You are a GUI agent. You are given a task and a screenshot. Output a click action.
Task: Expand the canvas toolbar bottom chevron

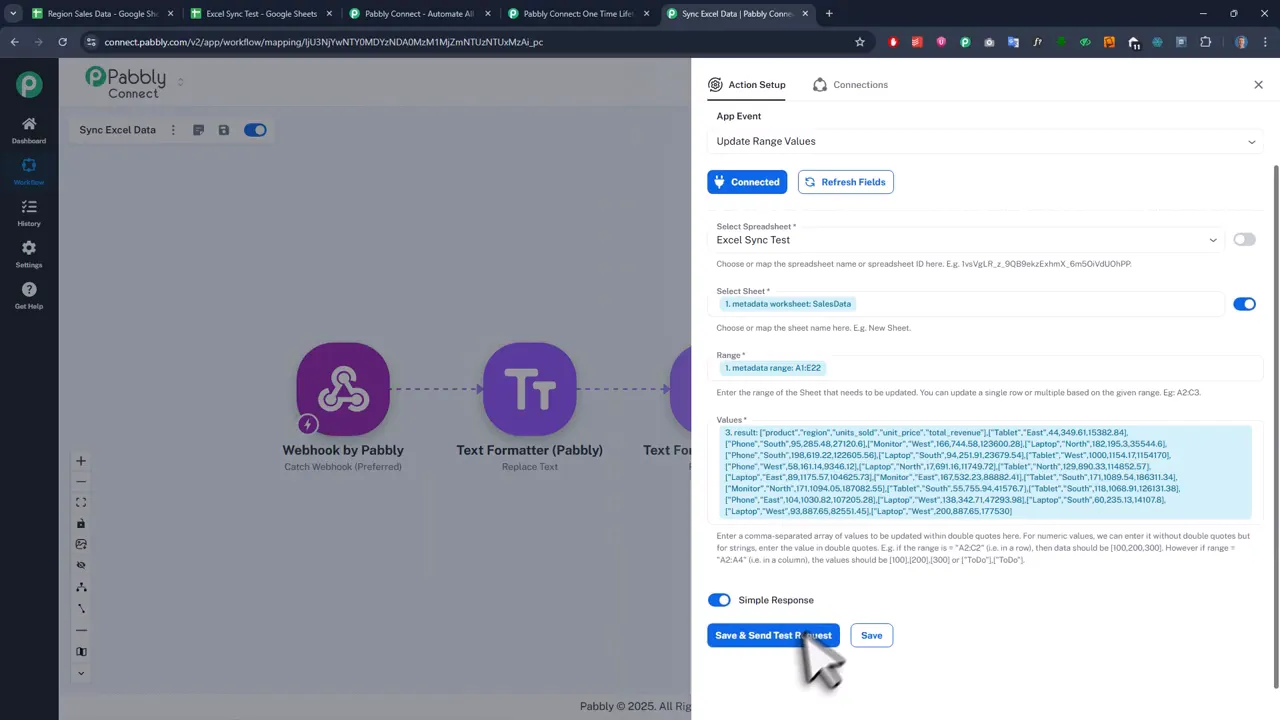pyautogui.click(x=81, y=673)
